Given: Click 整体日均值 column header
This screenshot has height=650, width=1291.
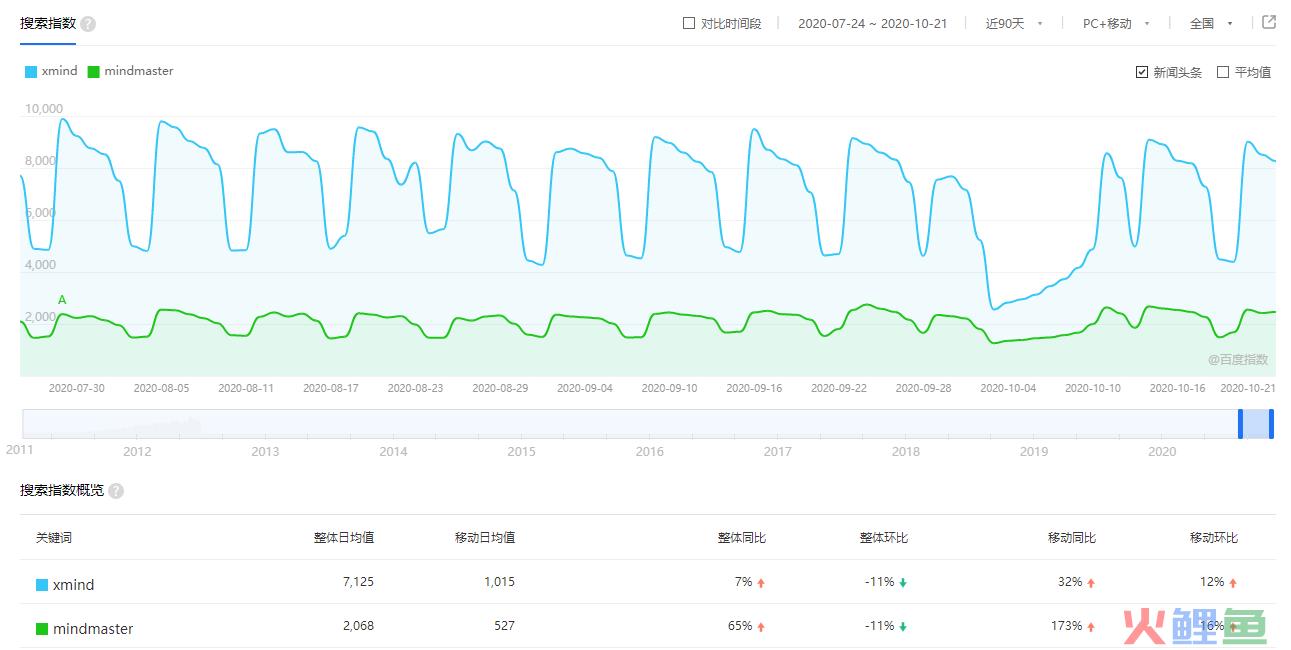Looking at the screenshot, I should click(x=343, y=538).
